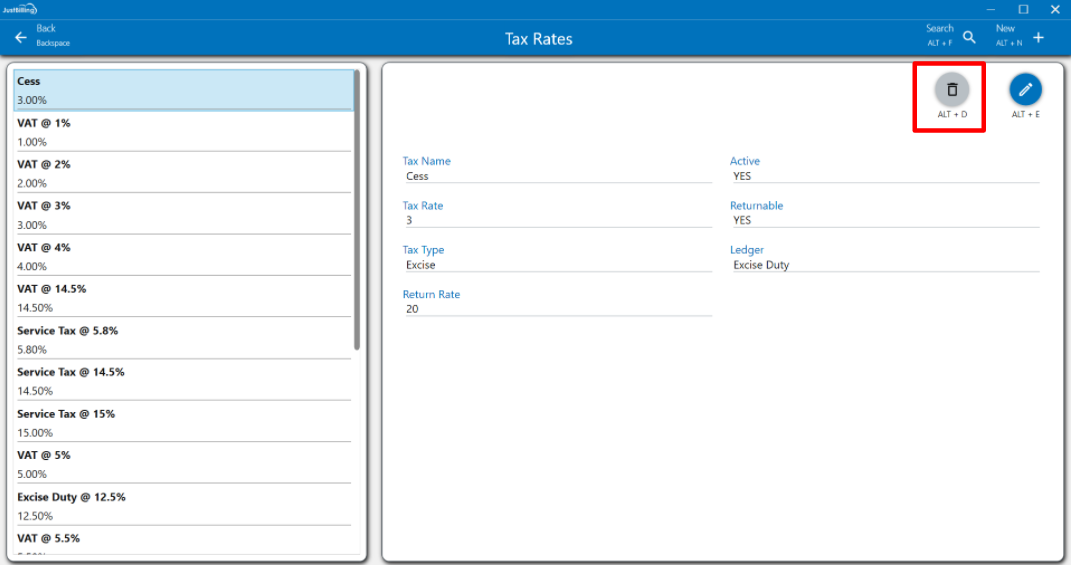Click the Ledger field showing Excise Duty
1072x567 pixels.
(x=884, y=265)
